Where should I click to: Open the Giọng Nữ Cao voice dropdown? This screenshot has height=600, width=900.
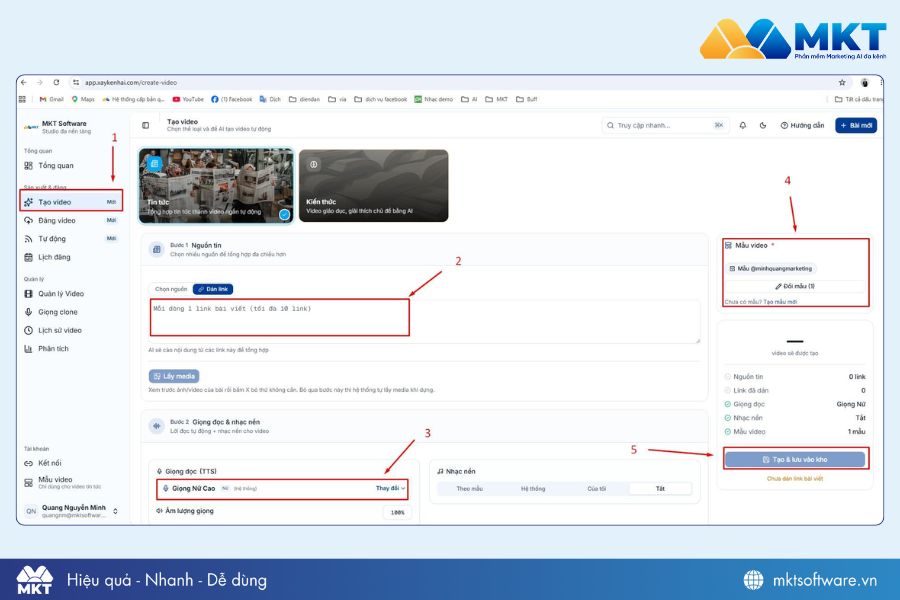tap(282, 488)
